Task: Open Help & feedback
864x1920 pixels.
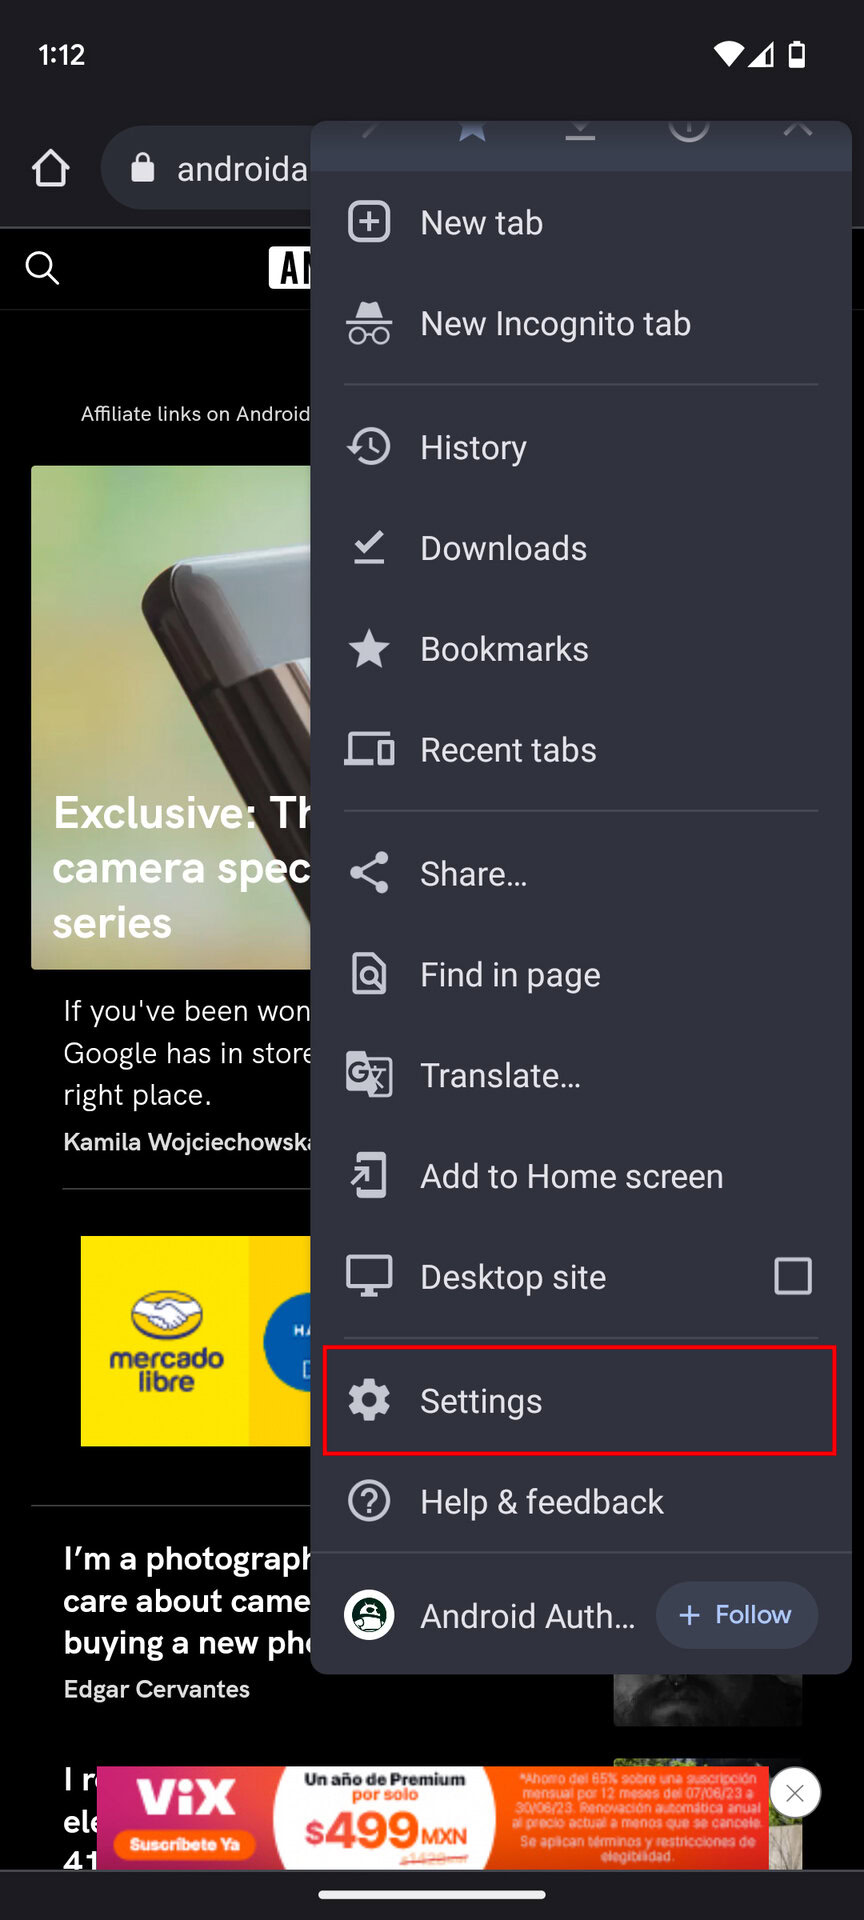Action: (581, 1501)
